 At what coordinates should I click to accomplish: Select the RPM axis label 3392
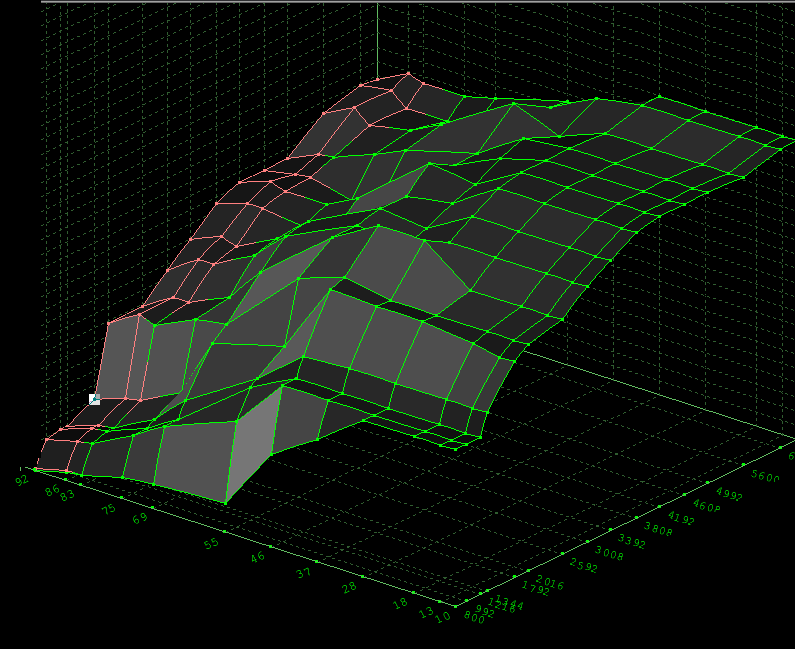click(x=632, y=542)
